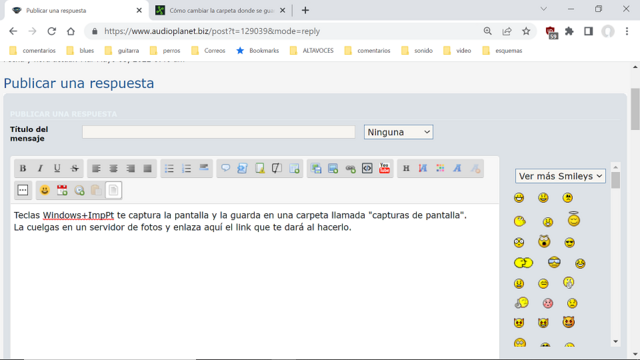Viewport: 640px width, 360px height.
Task: Bookmark this page with the star
Action: (526, 31)
